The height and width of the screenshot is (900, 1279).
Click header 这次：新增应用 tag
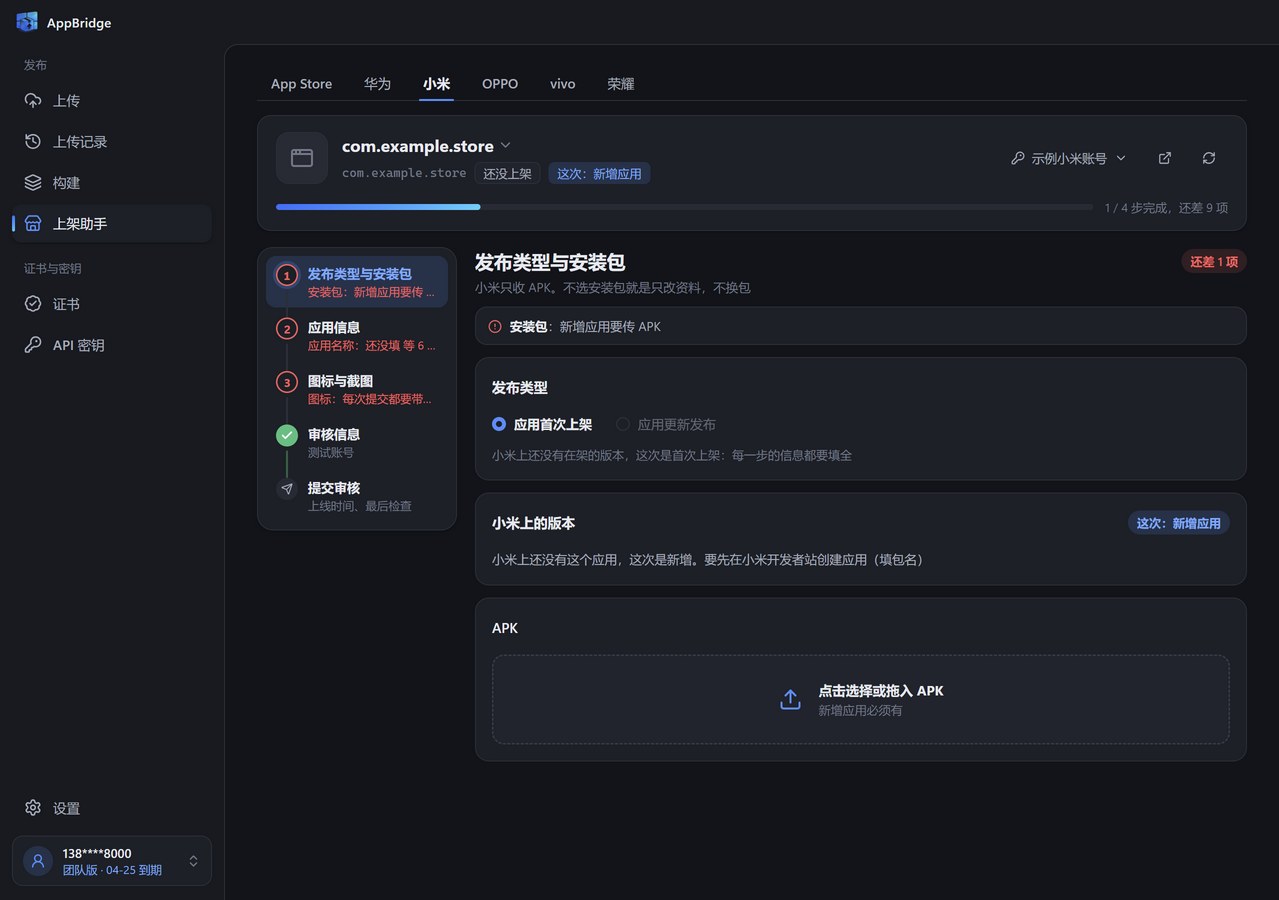[x=599, y=173]
